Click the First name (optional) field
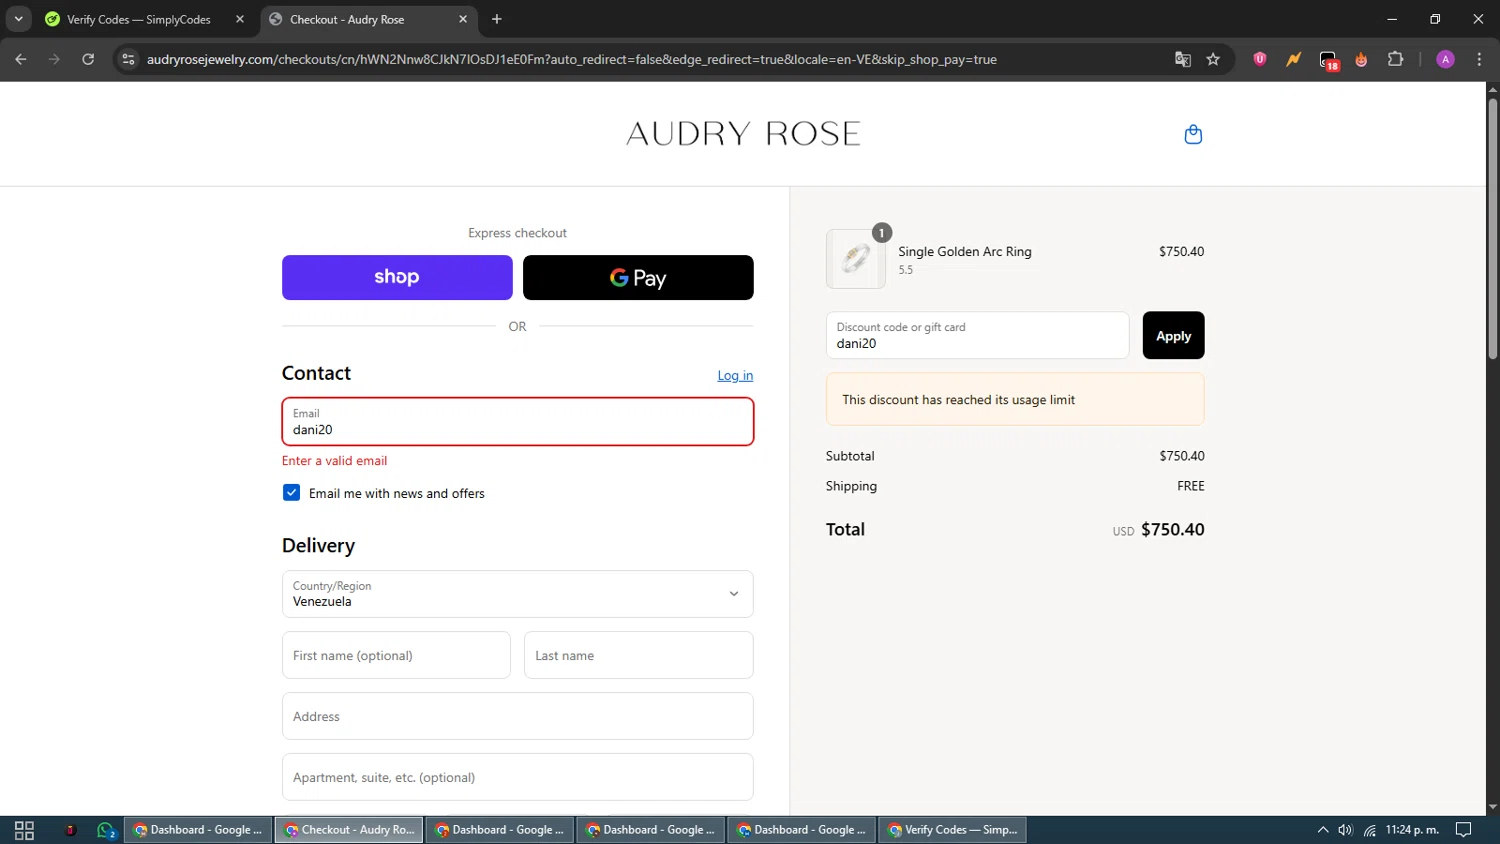1500x844 pixels. coord(396,655)
